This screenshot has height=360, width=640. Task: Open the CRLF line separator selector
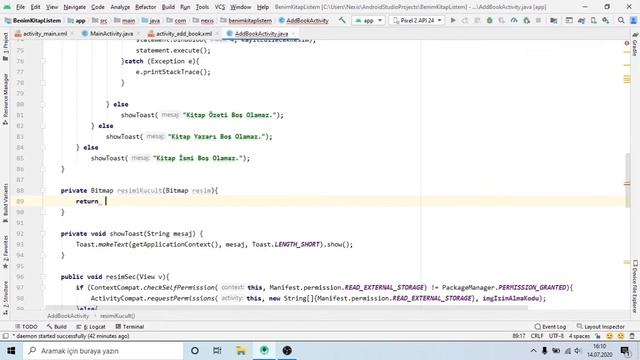pos(537,336)
